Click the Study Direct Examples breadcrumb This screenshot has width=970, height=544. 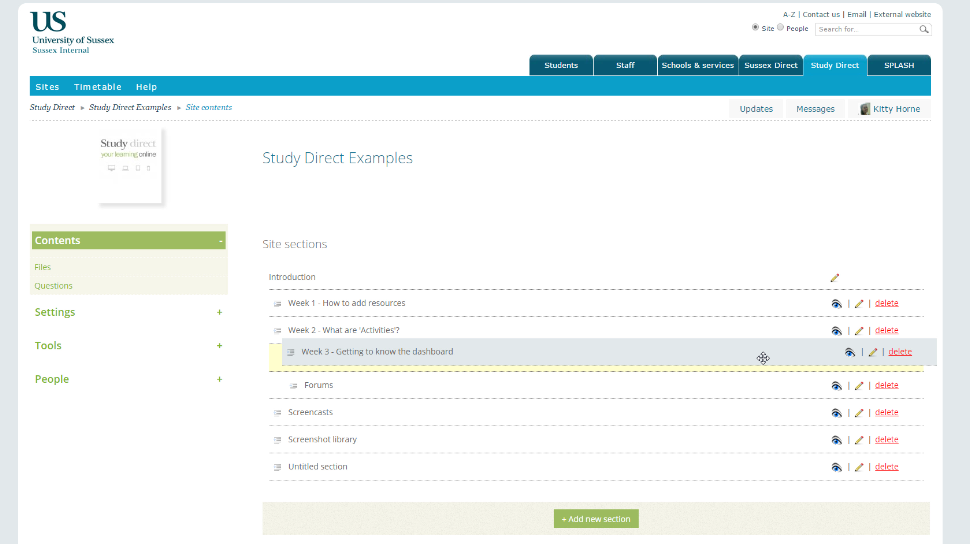pyautogui.click(x=130, y=108)
